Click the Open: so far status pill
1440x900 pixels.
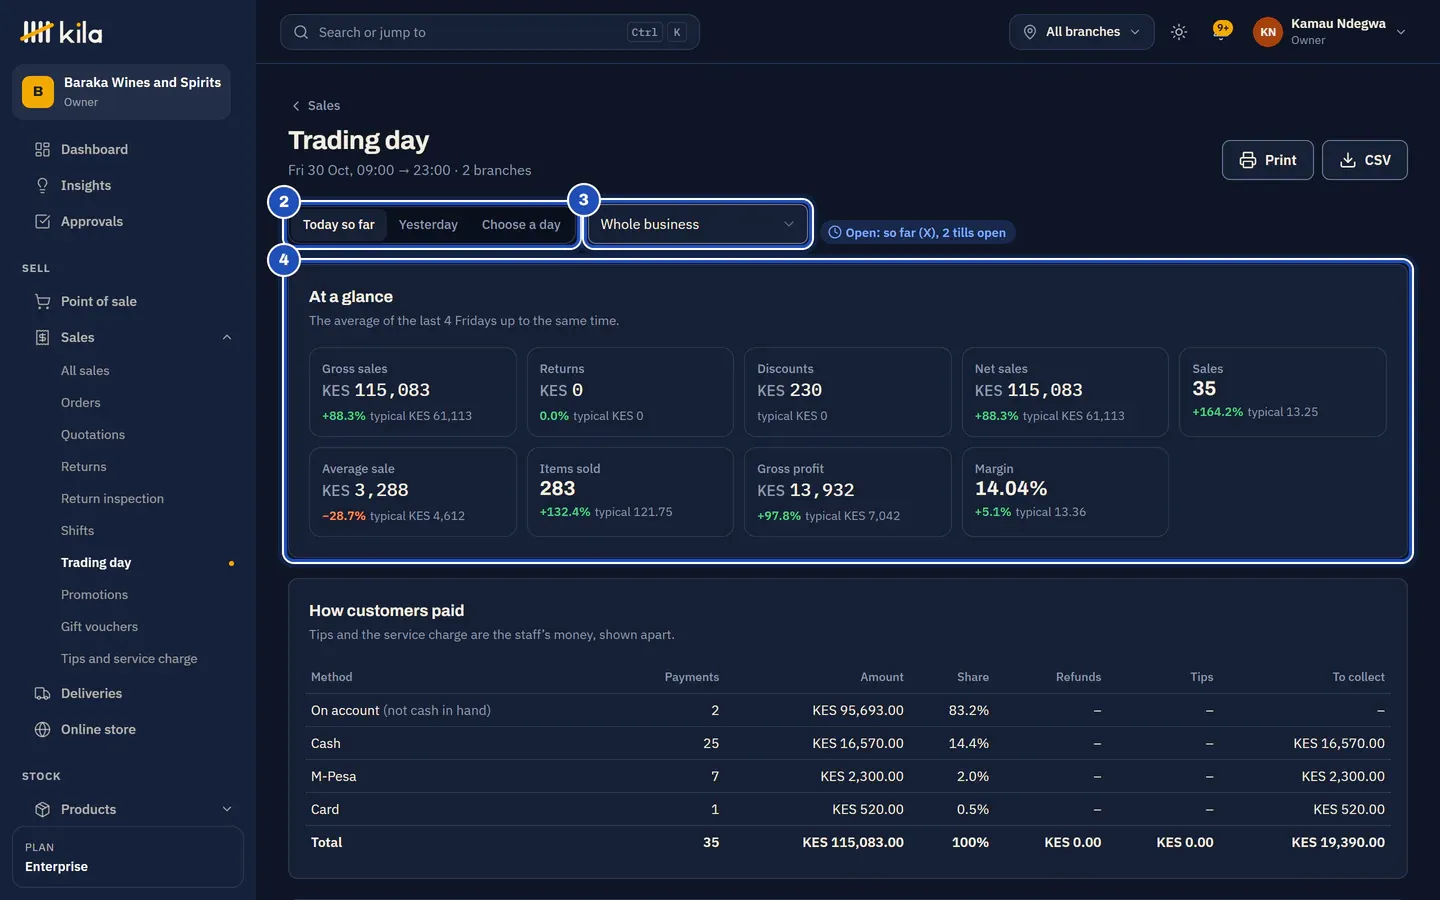(917, 232)
